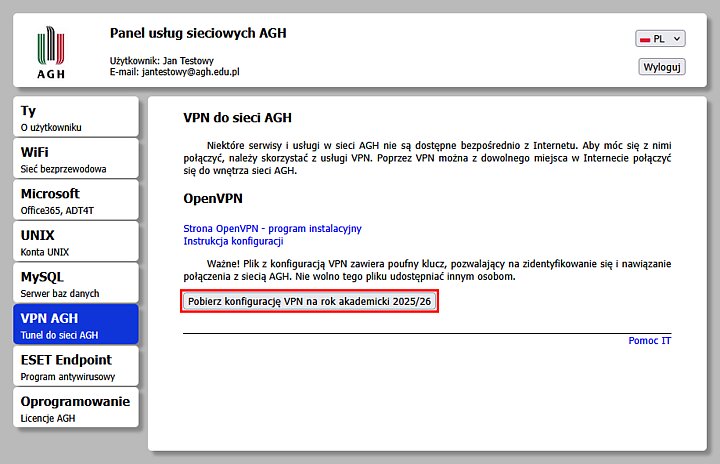Click the OpenVPN section heading
The height and width of the screenshot is (464, 720).
click(x=213, y=198)
